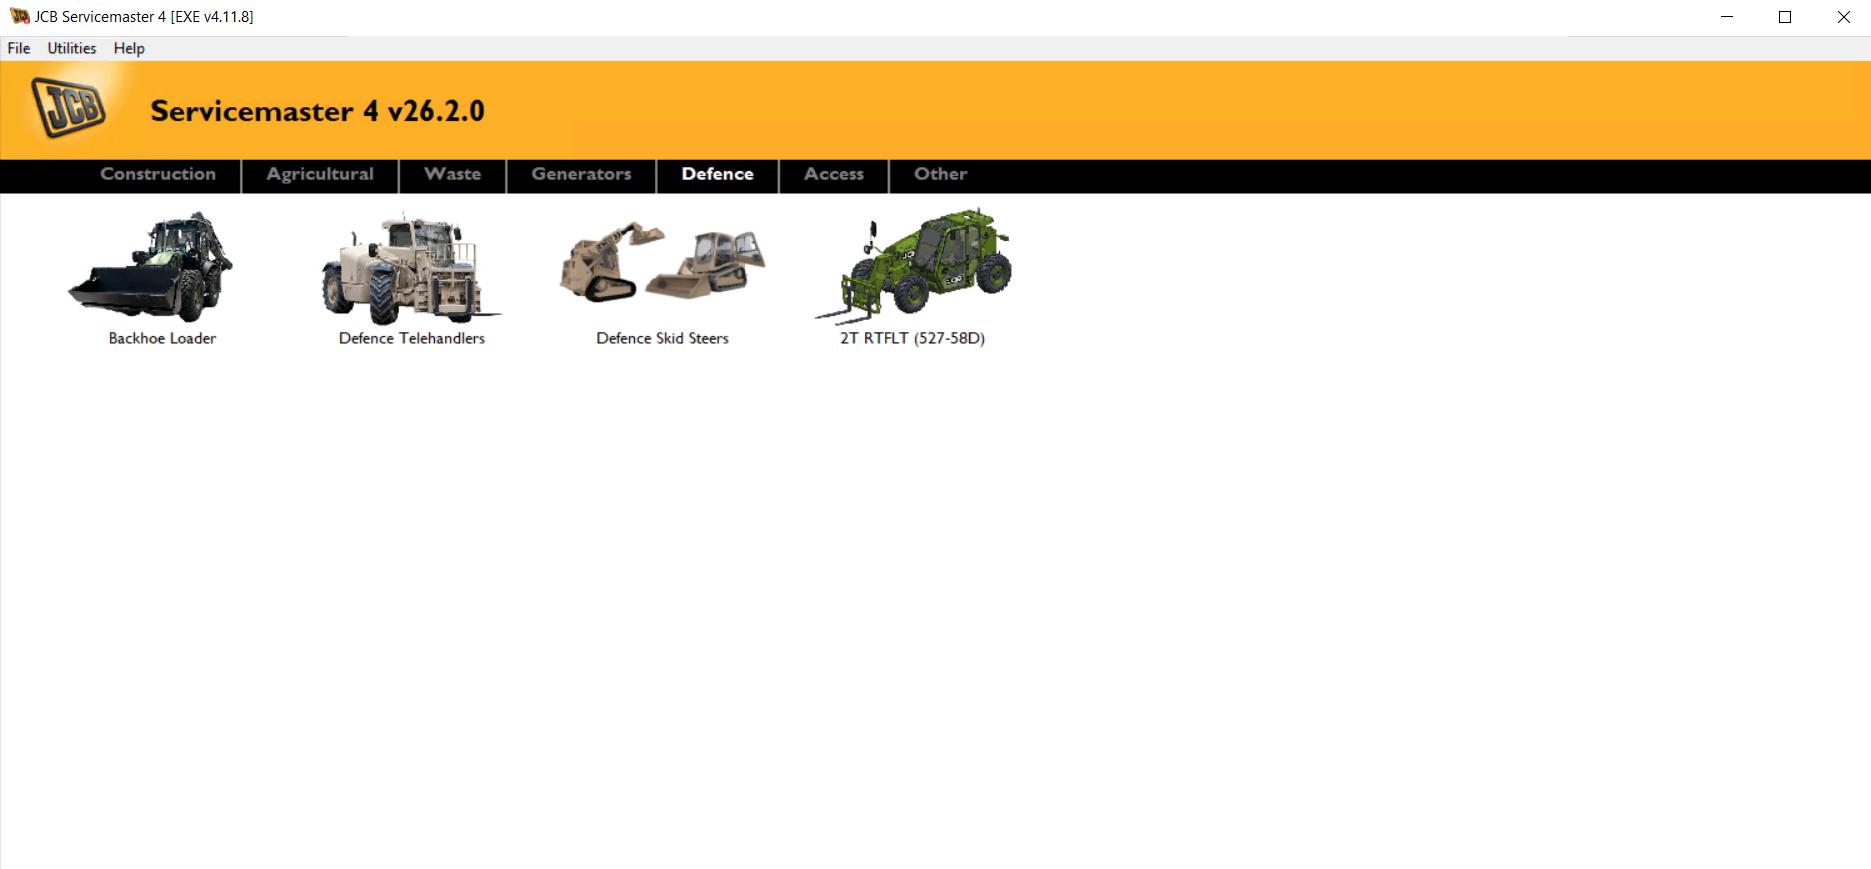Switch to the Access tab
Image resolution: width=1871 pixels, height=869 pixels.
pos(834,174)
